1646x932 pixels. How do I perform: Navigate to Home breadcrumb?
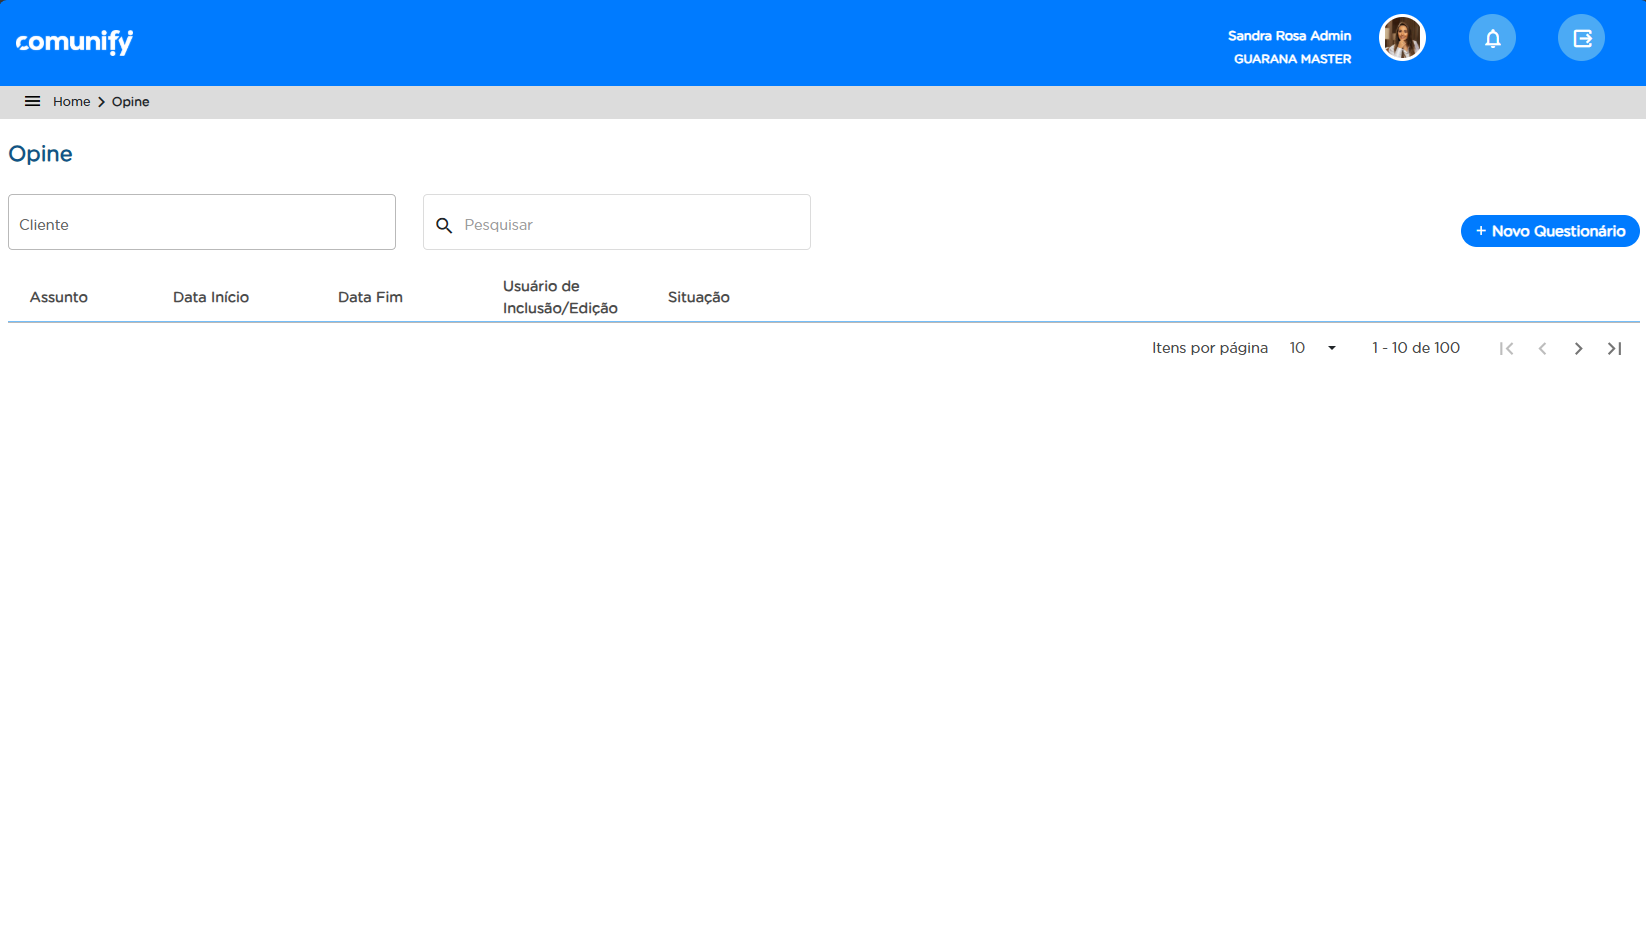pos(71,102)
